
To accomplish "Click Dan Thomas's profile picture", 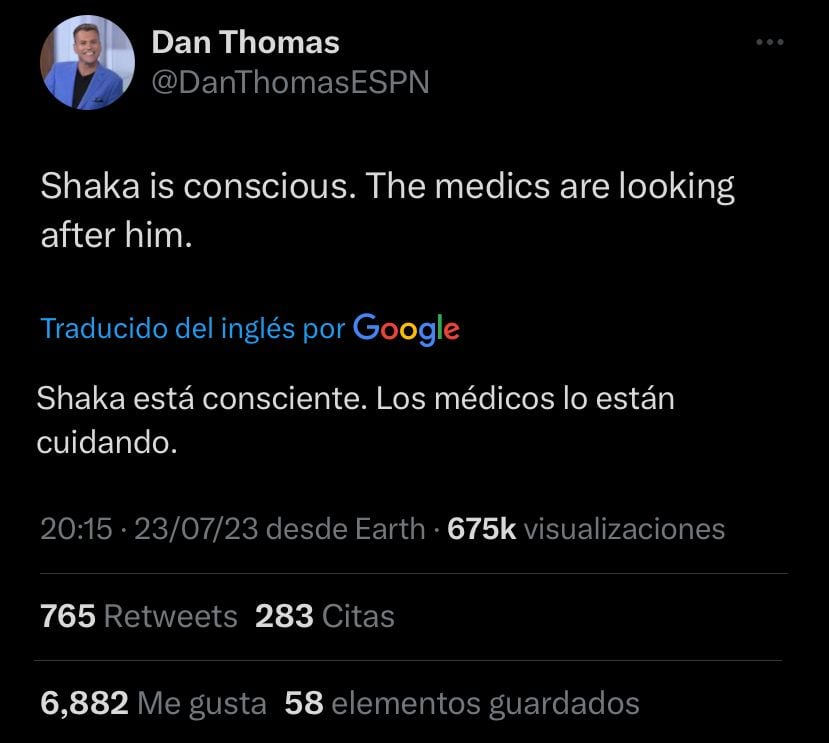I will 87,62.
